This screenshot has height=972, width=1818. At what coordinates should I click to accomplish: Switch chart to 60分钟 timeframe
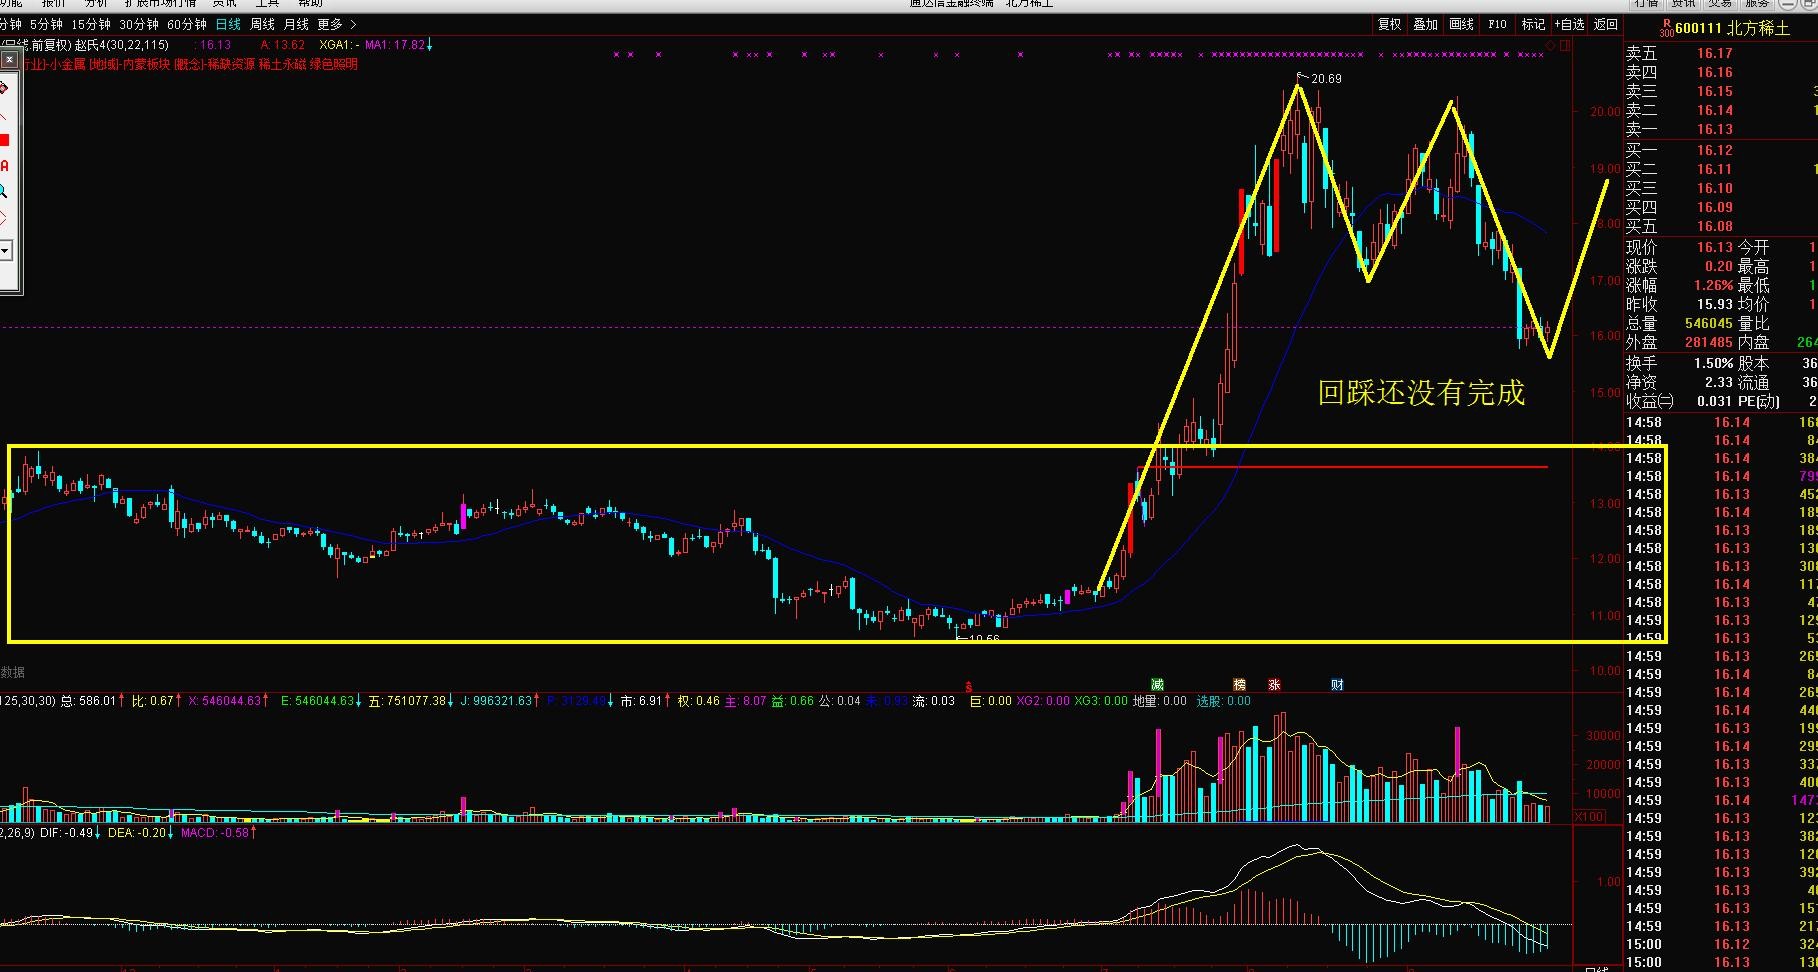click(187, 24)
